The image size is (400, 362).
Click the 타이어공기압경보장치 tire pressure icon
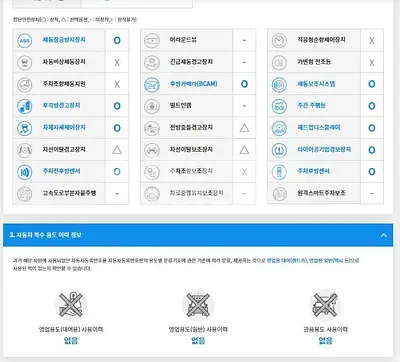tap(279, 150)
